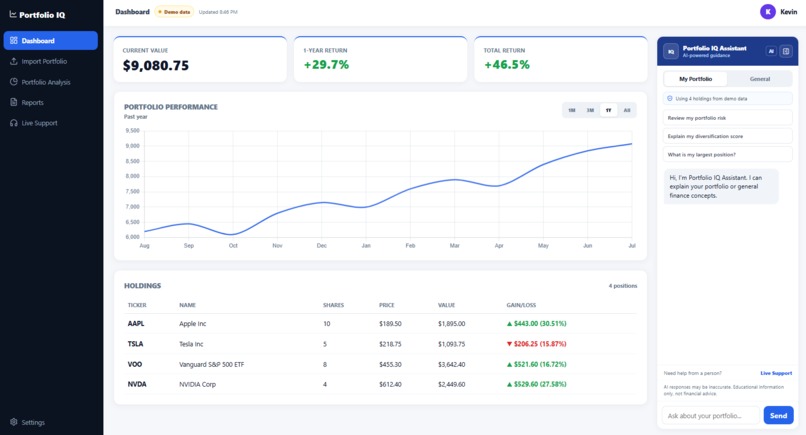The width and height of the screenshot is (806, 435).
Task: Click the Portfolio Analysis pie chart icon
Action: (14, 82)
